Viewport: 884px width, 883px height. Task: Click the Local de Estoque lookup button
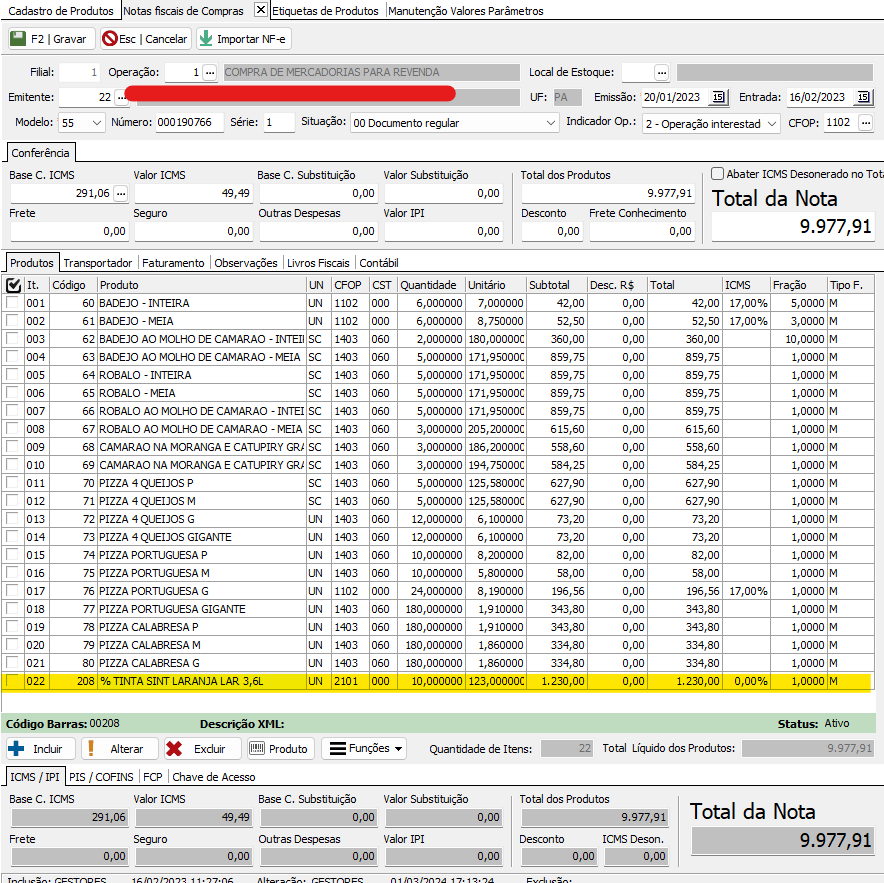pyautogui.click(x=661, y=73)
